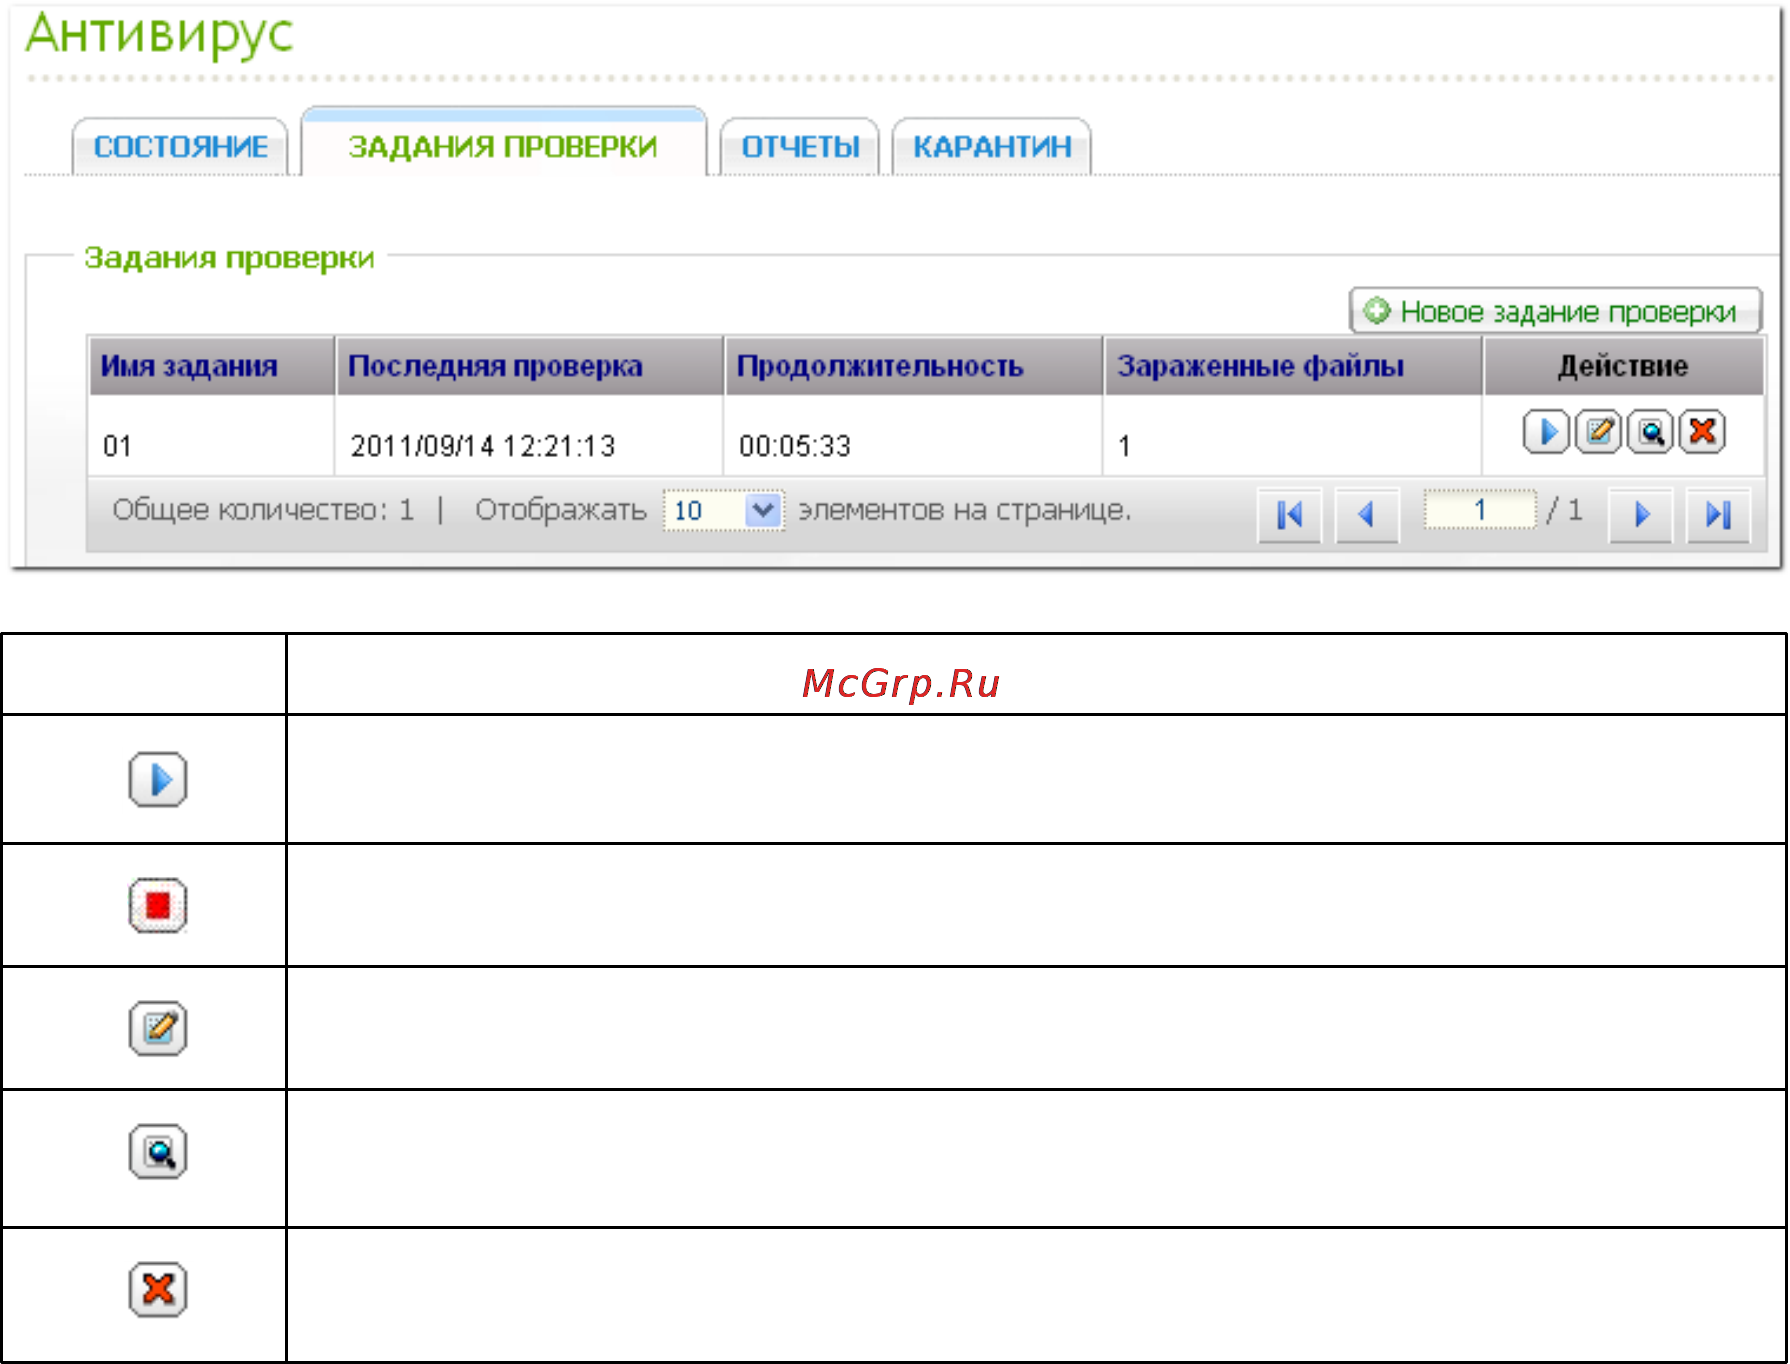Click the Антивирус page heading
This screenshot has height=1364, width=1790.
point(159,35)
